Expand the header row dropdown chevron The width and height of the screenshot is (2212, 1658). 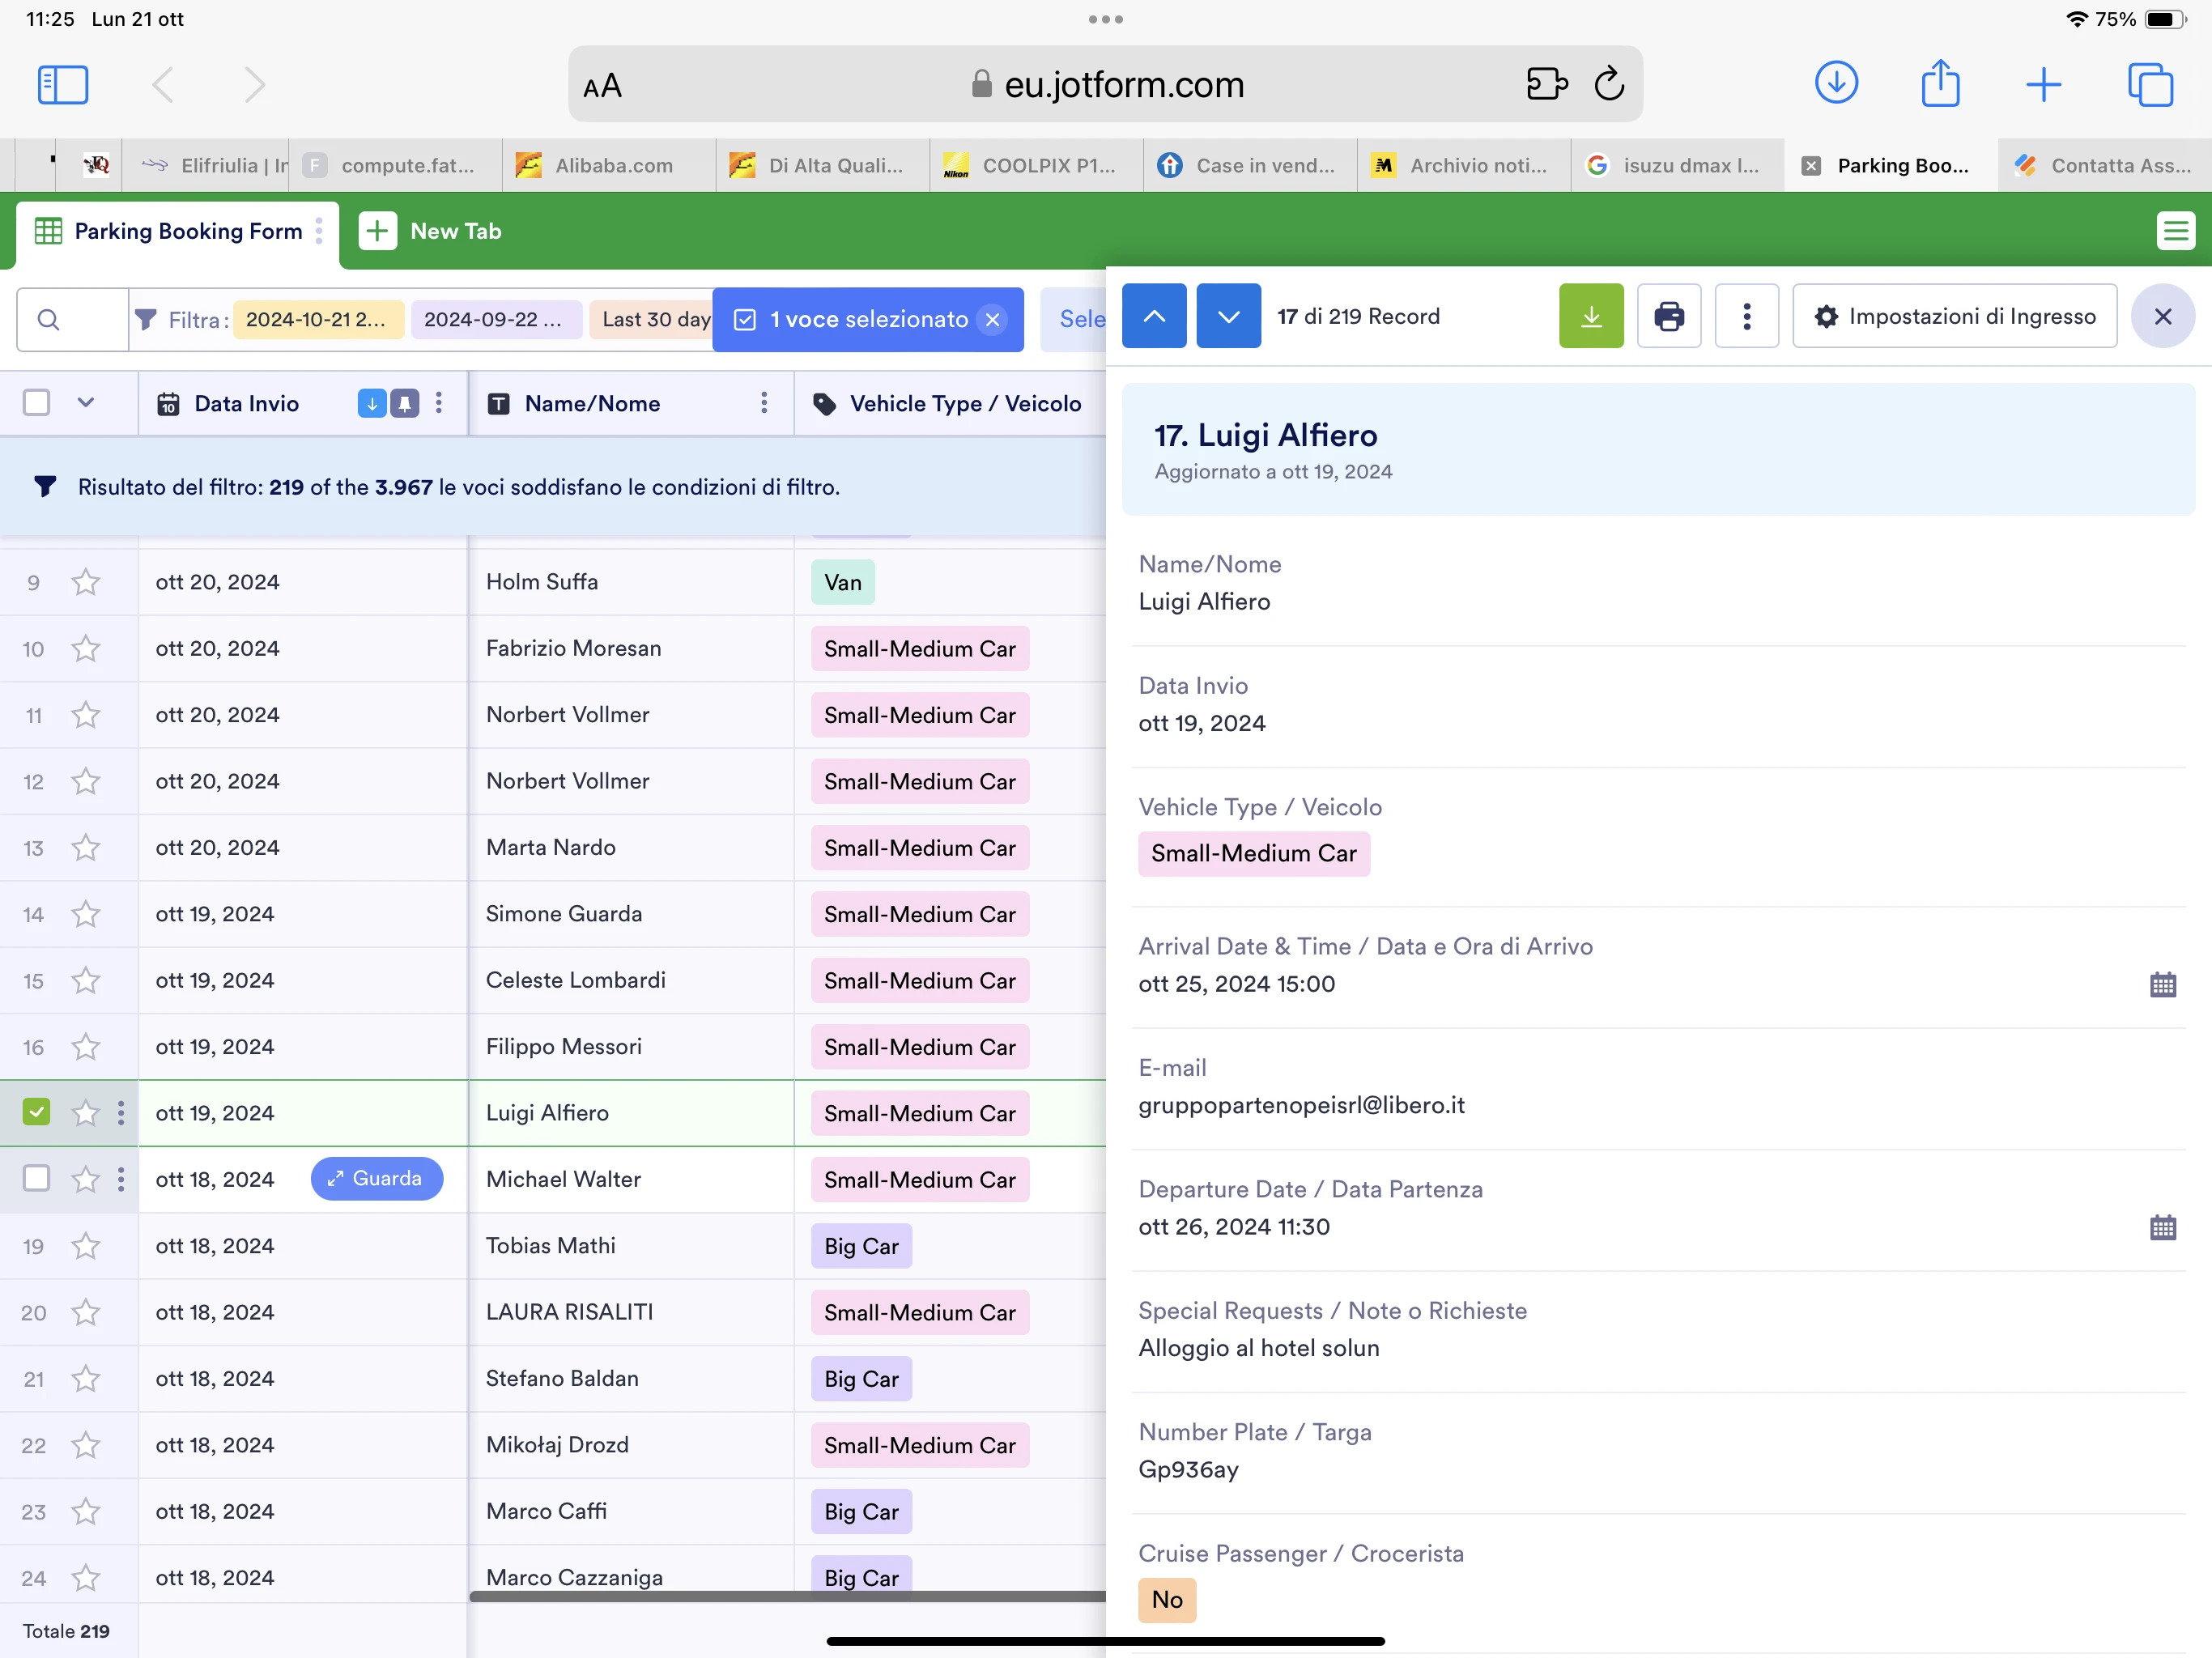(x=86, y=403)
